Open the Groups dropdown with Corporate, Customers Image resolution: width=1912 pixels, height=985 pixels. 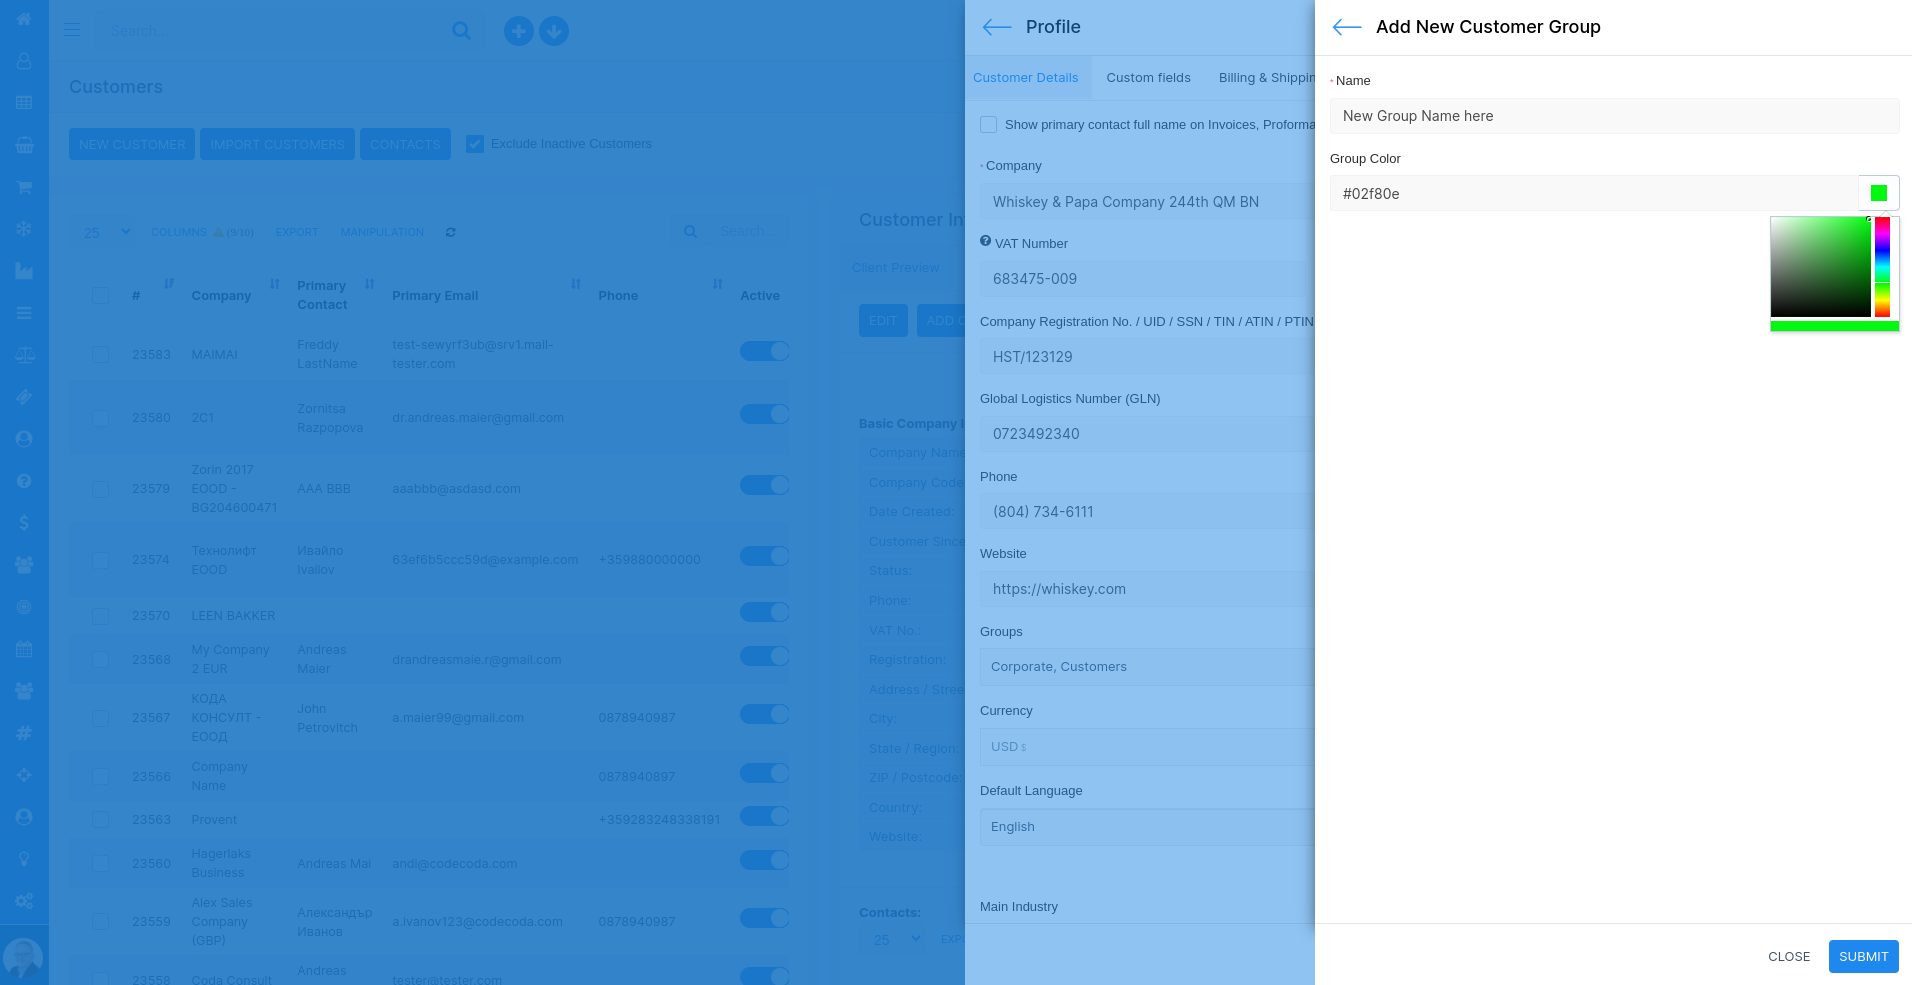1147,667
